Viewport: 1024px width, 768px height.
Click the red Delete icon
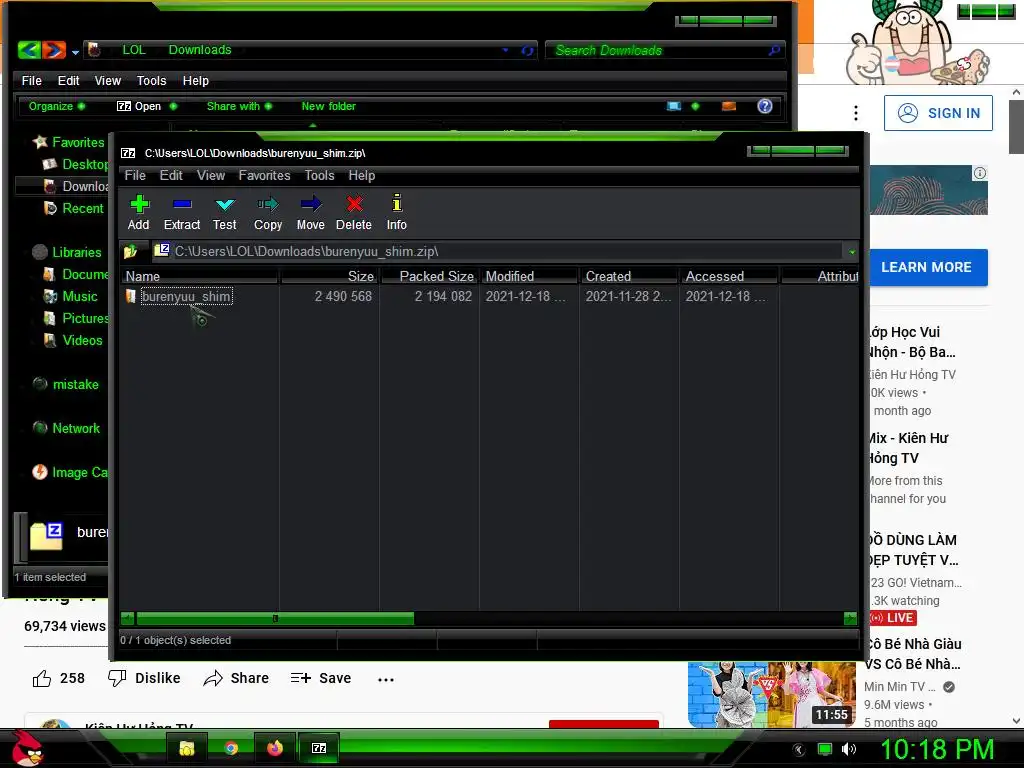tap(354, 213)
